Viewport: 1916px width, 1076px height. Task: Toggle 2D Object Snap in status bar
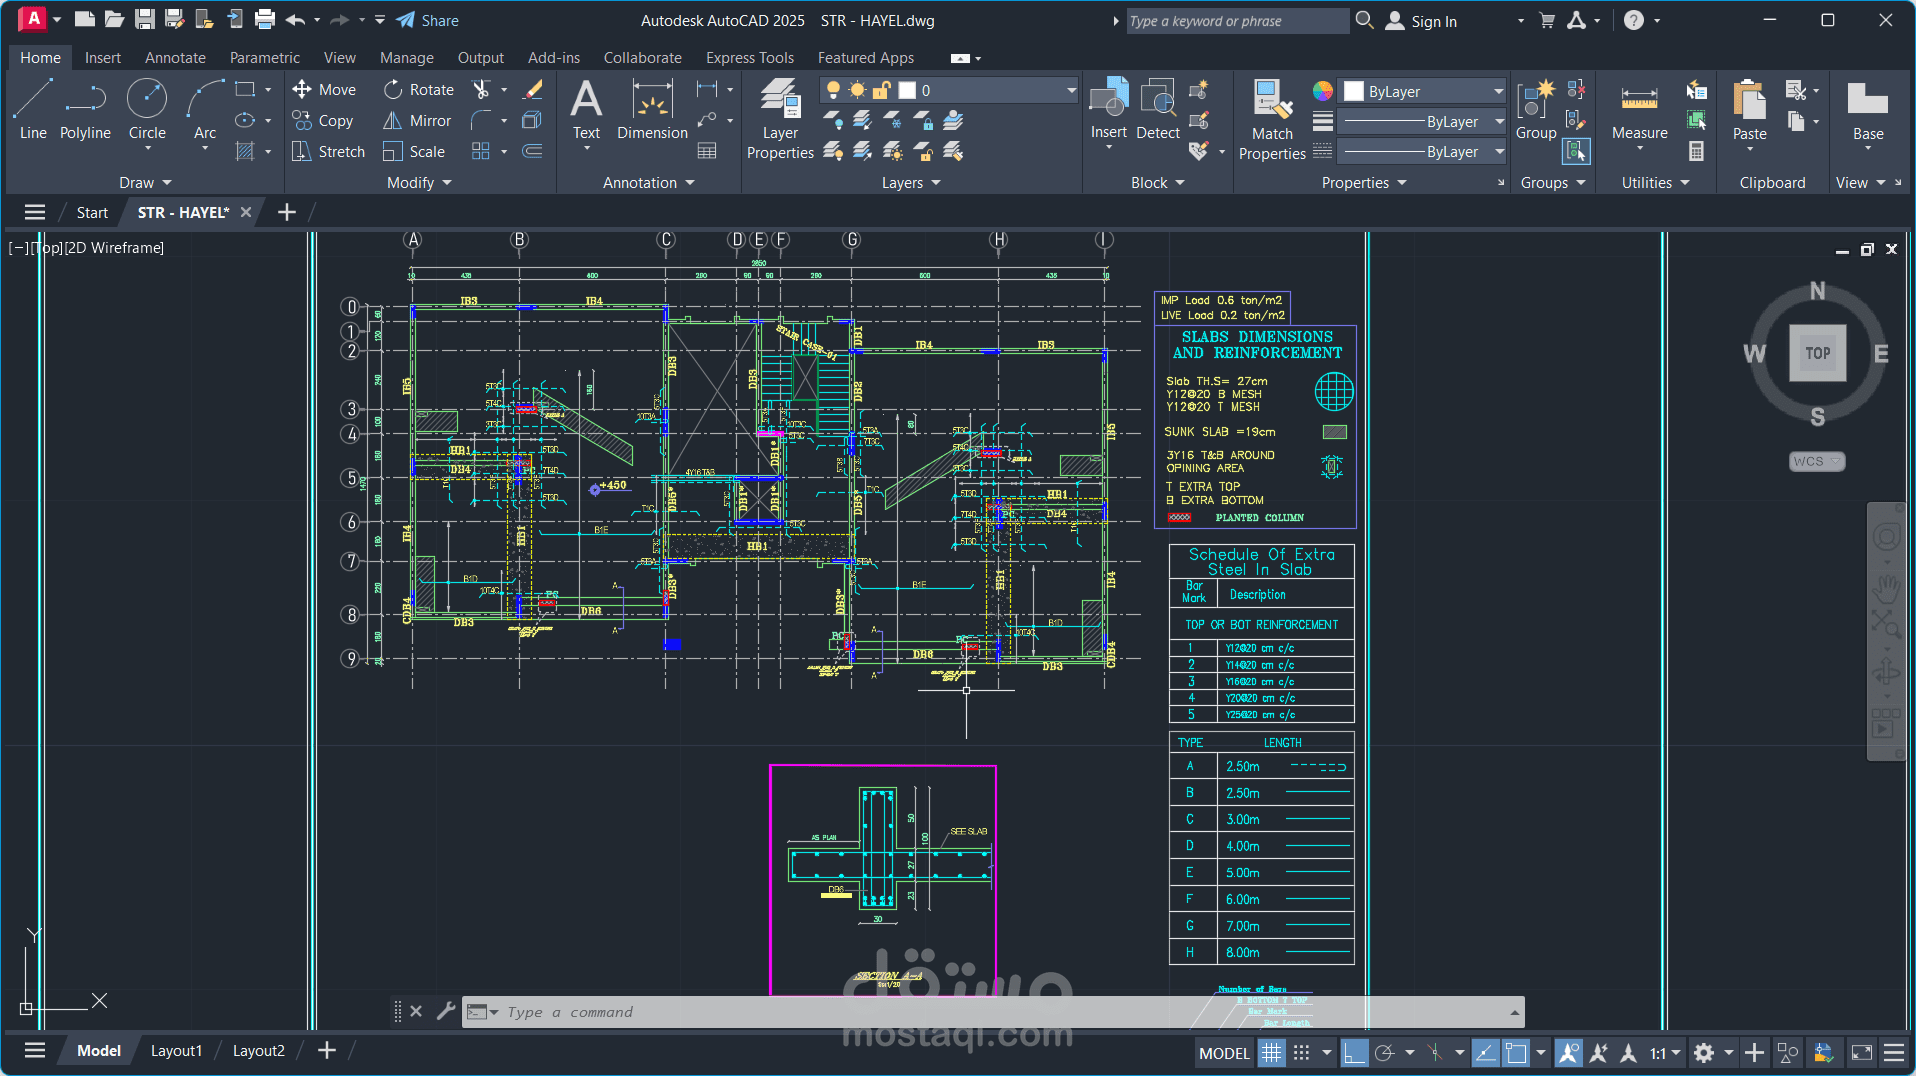coord(1516,1052)
